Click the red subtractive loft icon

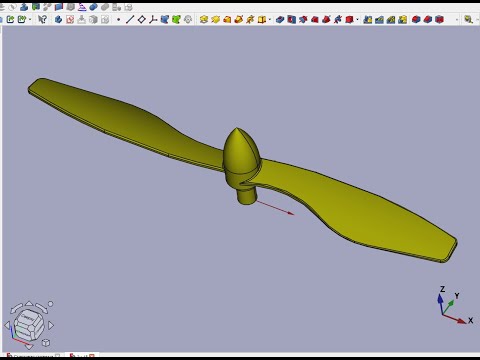[315, 19]
